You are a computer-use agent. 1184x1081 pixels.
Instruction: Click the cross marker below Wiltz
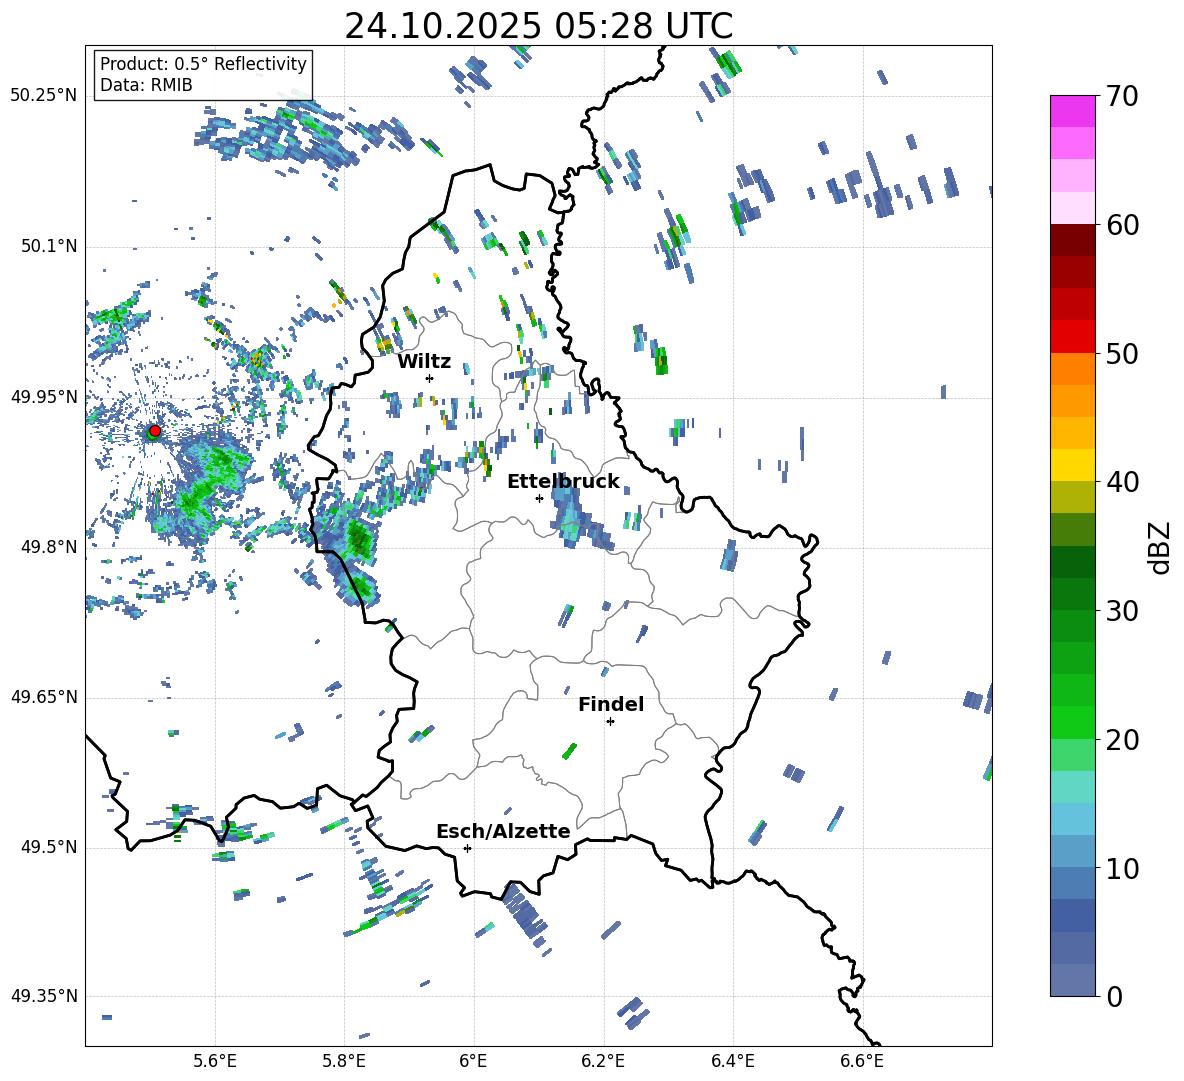point(430,378)
